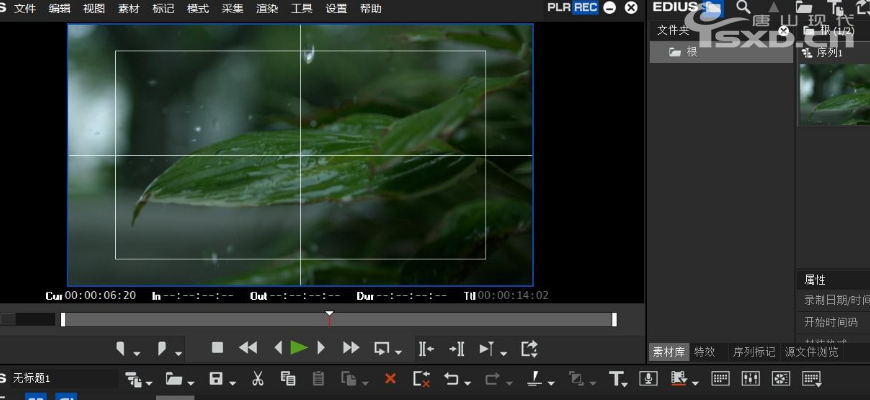Click the red X delete icon
This screenshot has width=870, height=400.
[x=390, y=379]
